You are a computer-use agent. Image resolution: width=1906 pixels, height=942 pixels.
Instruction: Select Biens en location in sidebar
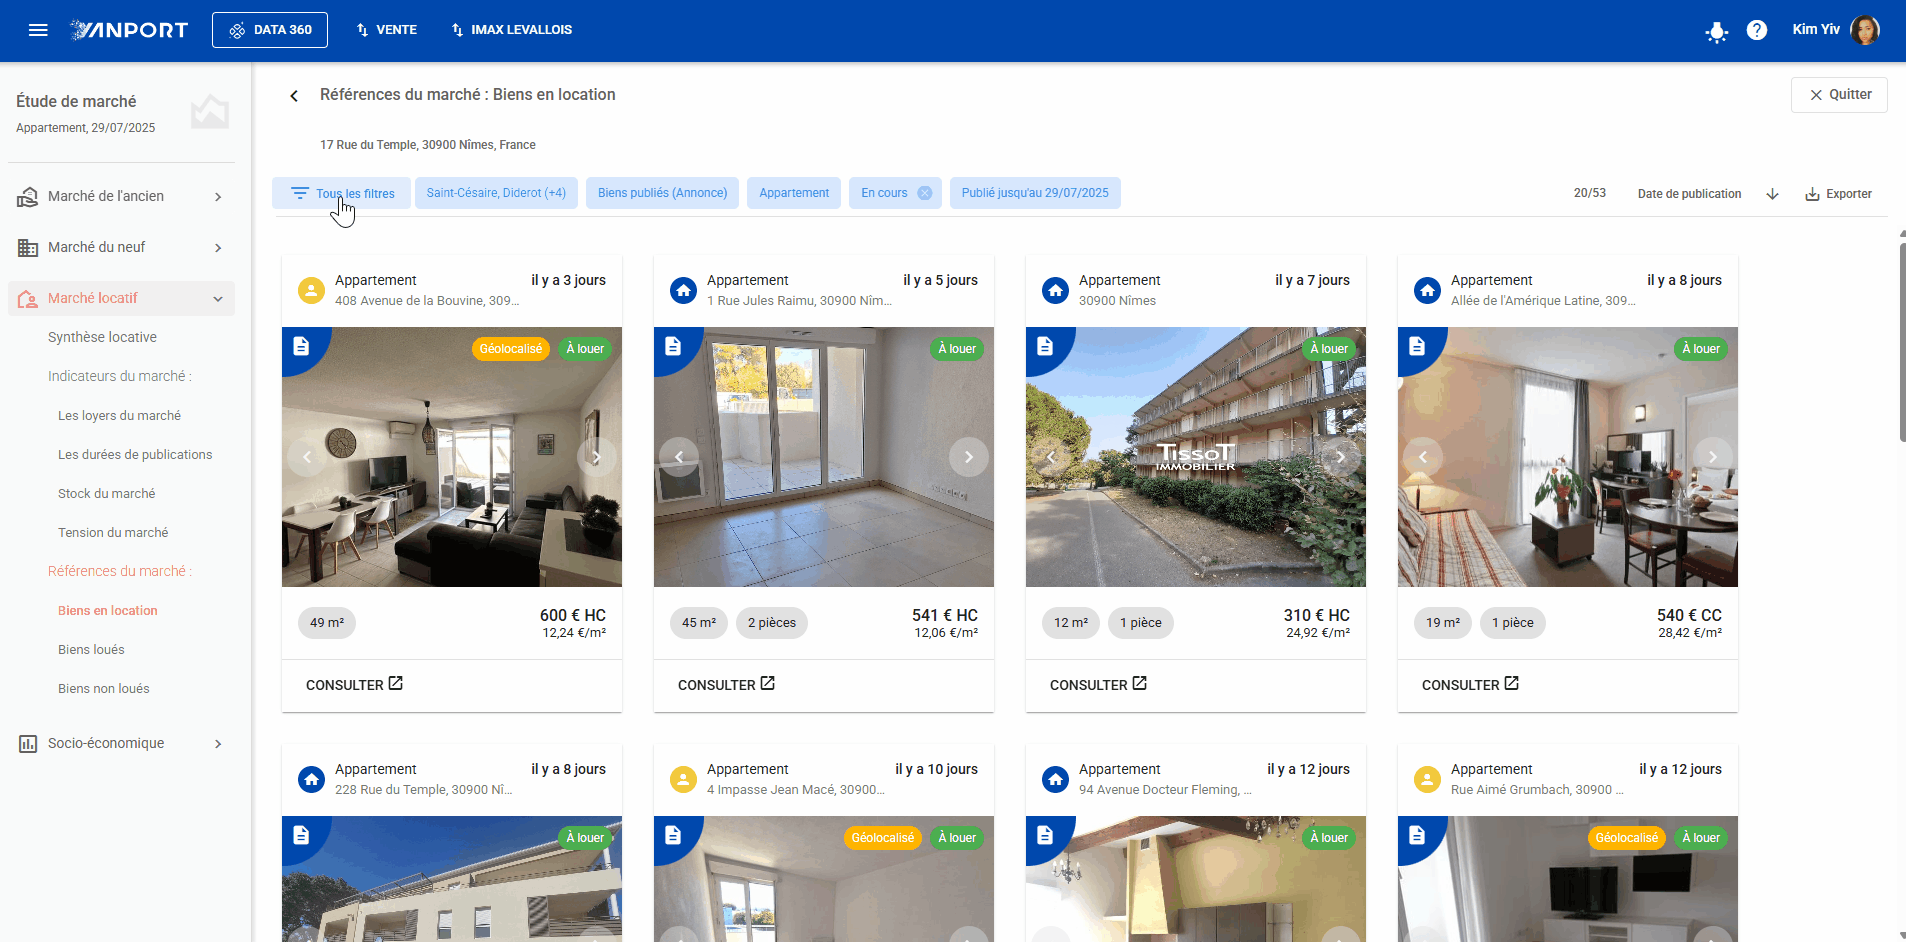pos(107,611)
